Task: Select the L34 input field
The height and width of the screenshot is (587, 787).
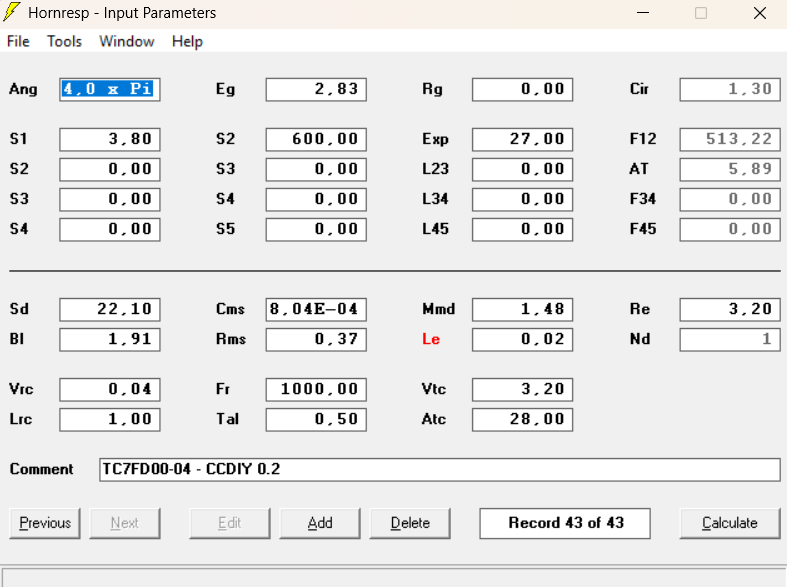Action: [x=522, y=199]
